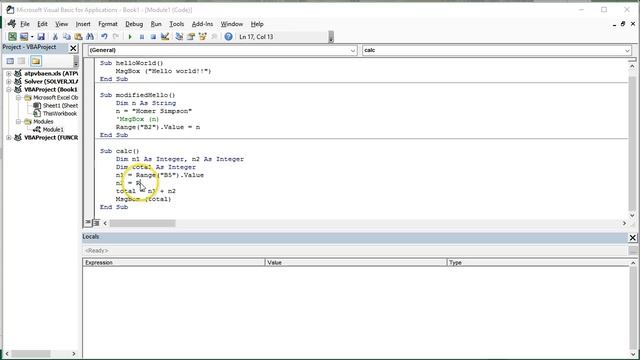Click the Locals window scroll down arrow
The height and width of the screenshot is (360, 640).
633,354
